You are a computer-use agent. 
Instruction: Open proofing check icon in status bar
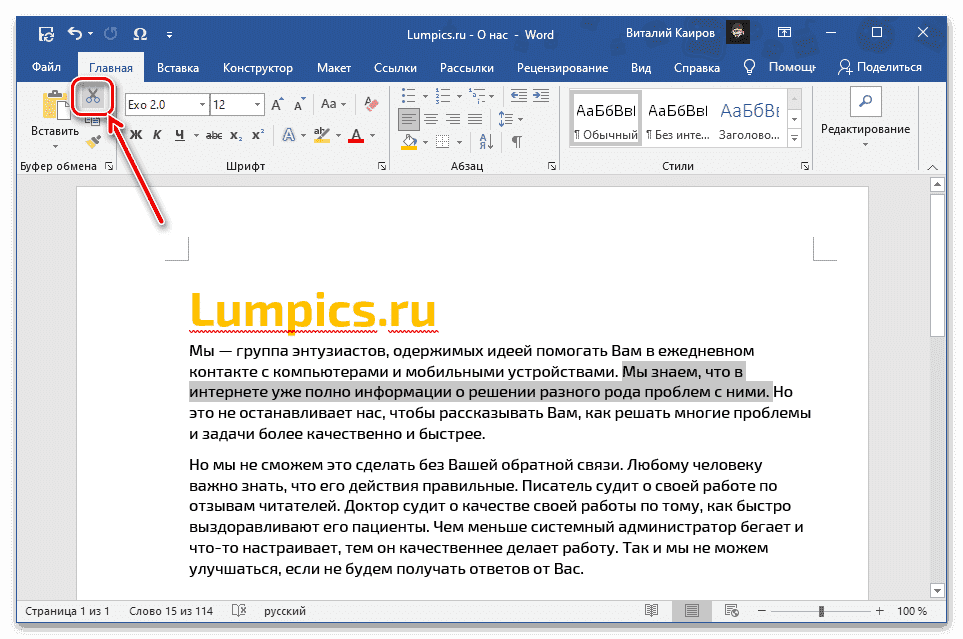point(239,611)
